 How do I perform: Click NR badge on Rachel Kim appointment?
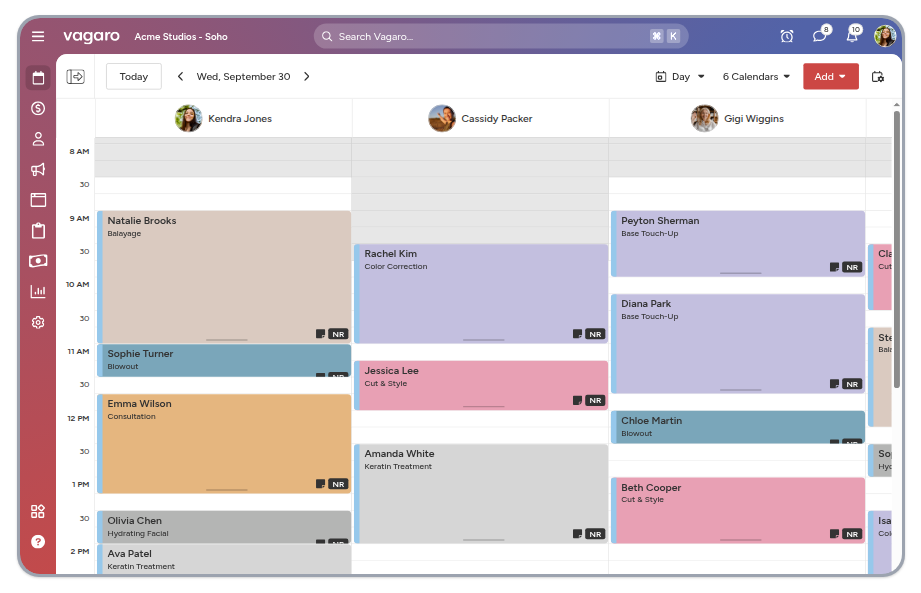point(596,334)
